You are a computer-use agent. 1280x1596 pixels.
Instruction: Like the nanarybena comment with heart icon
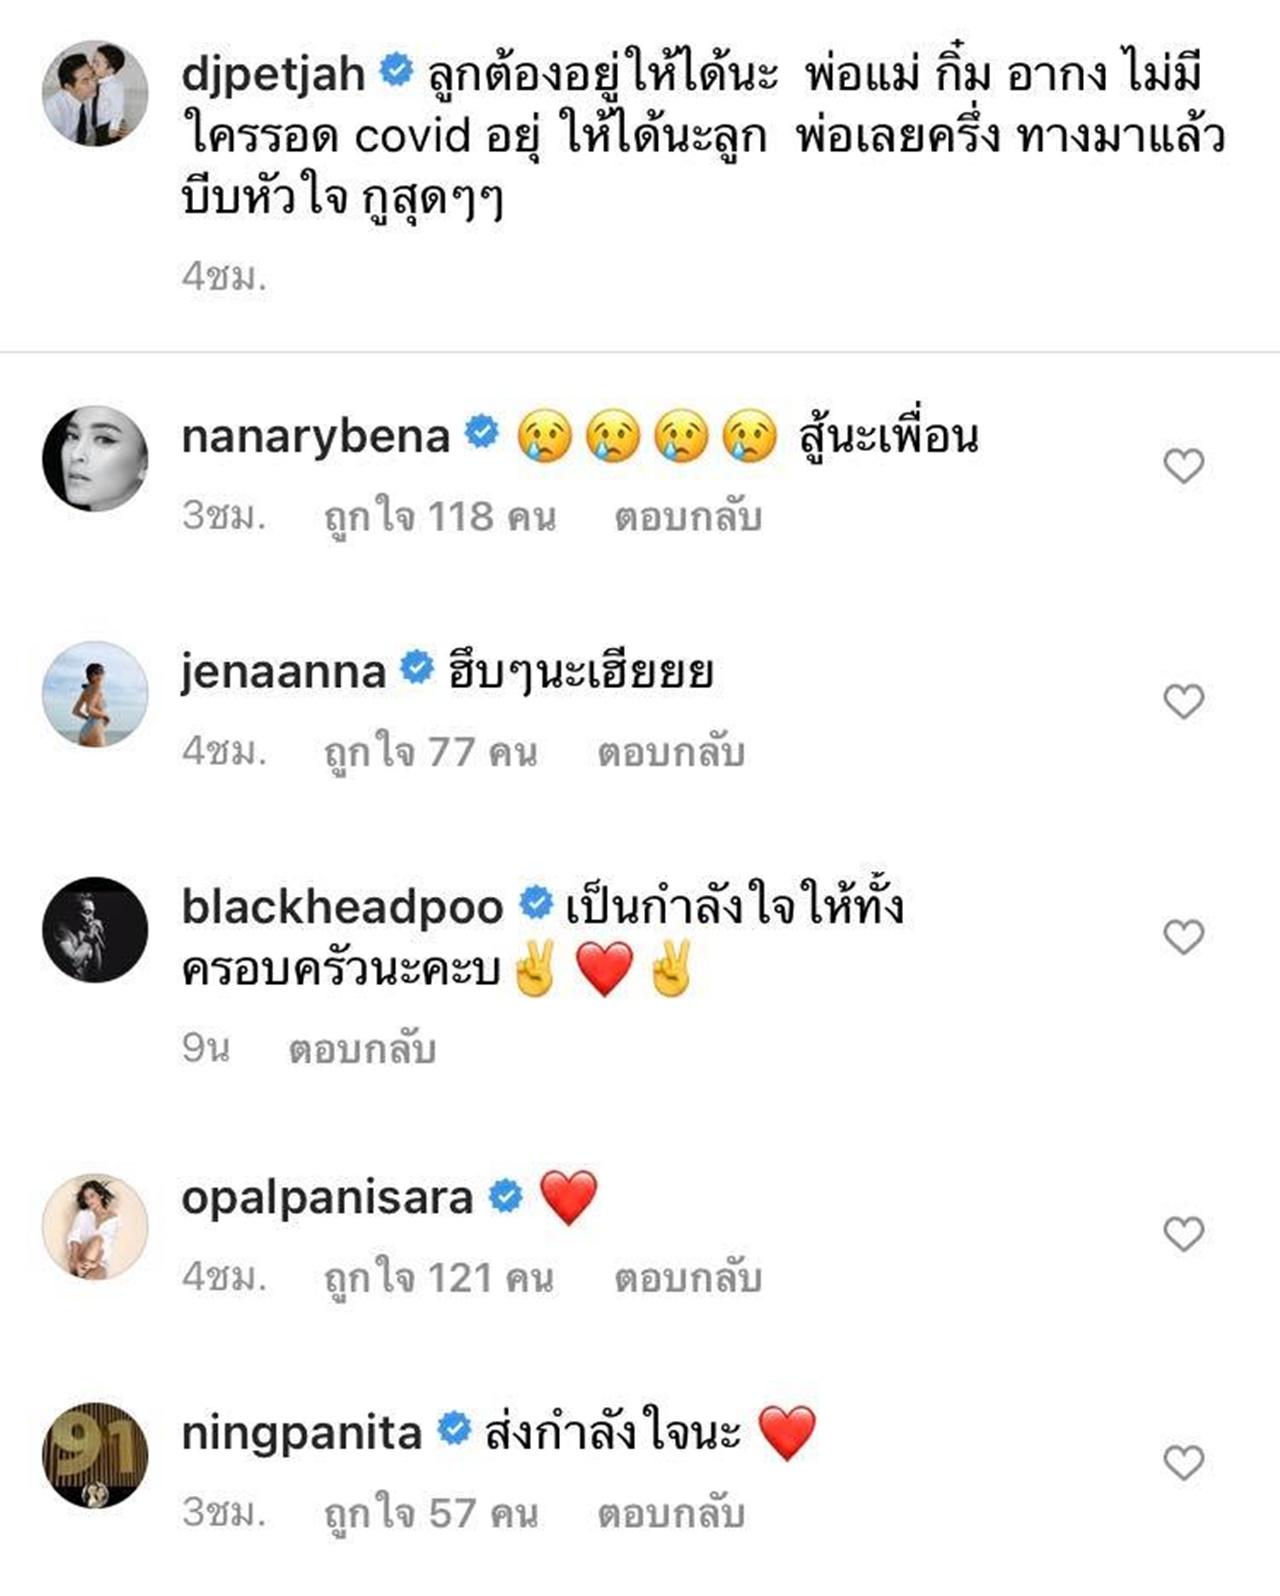point(1183,466)
